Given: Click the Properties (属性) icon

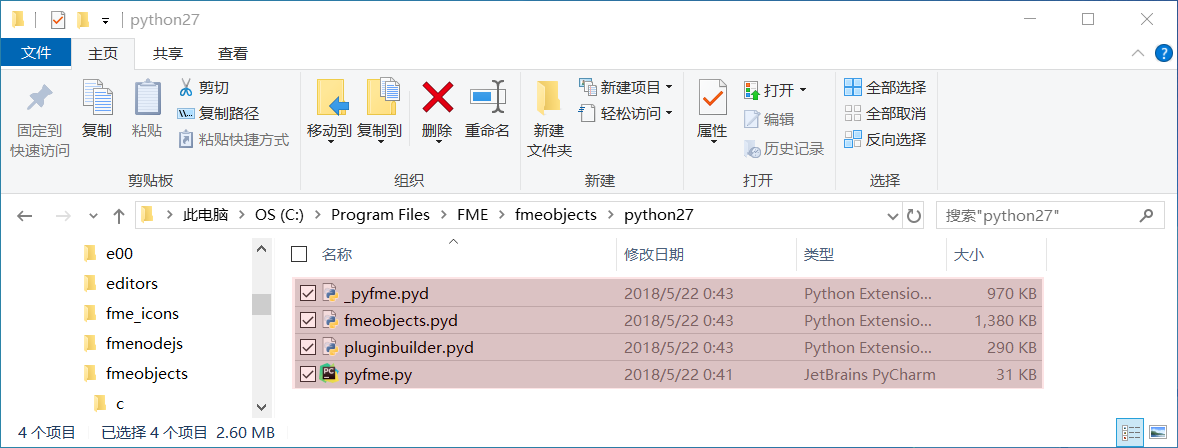Looking at the screenshot, I should [x=712, y=99].
